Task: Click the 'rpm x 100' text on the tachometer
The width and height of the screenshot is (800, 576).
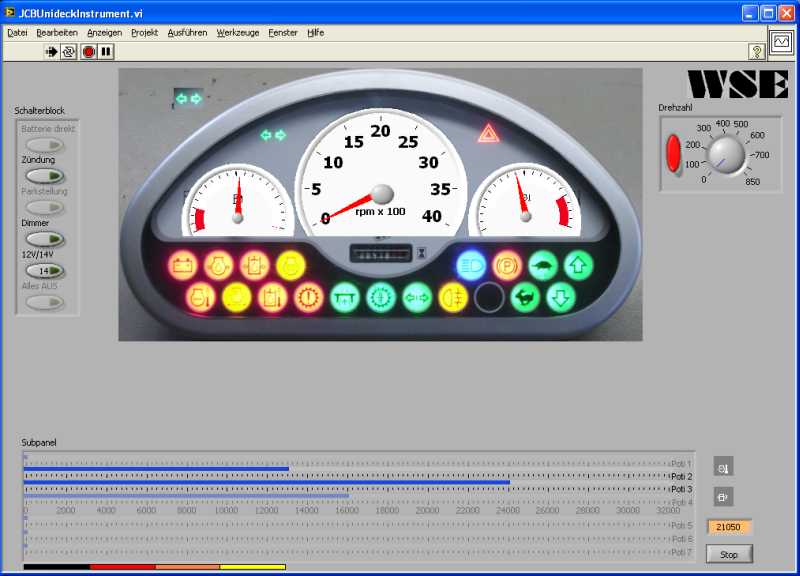Action: (380, 211)
